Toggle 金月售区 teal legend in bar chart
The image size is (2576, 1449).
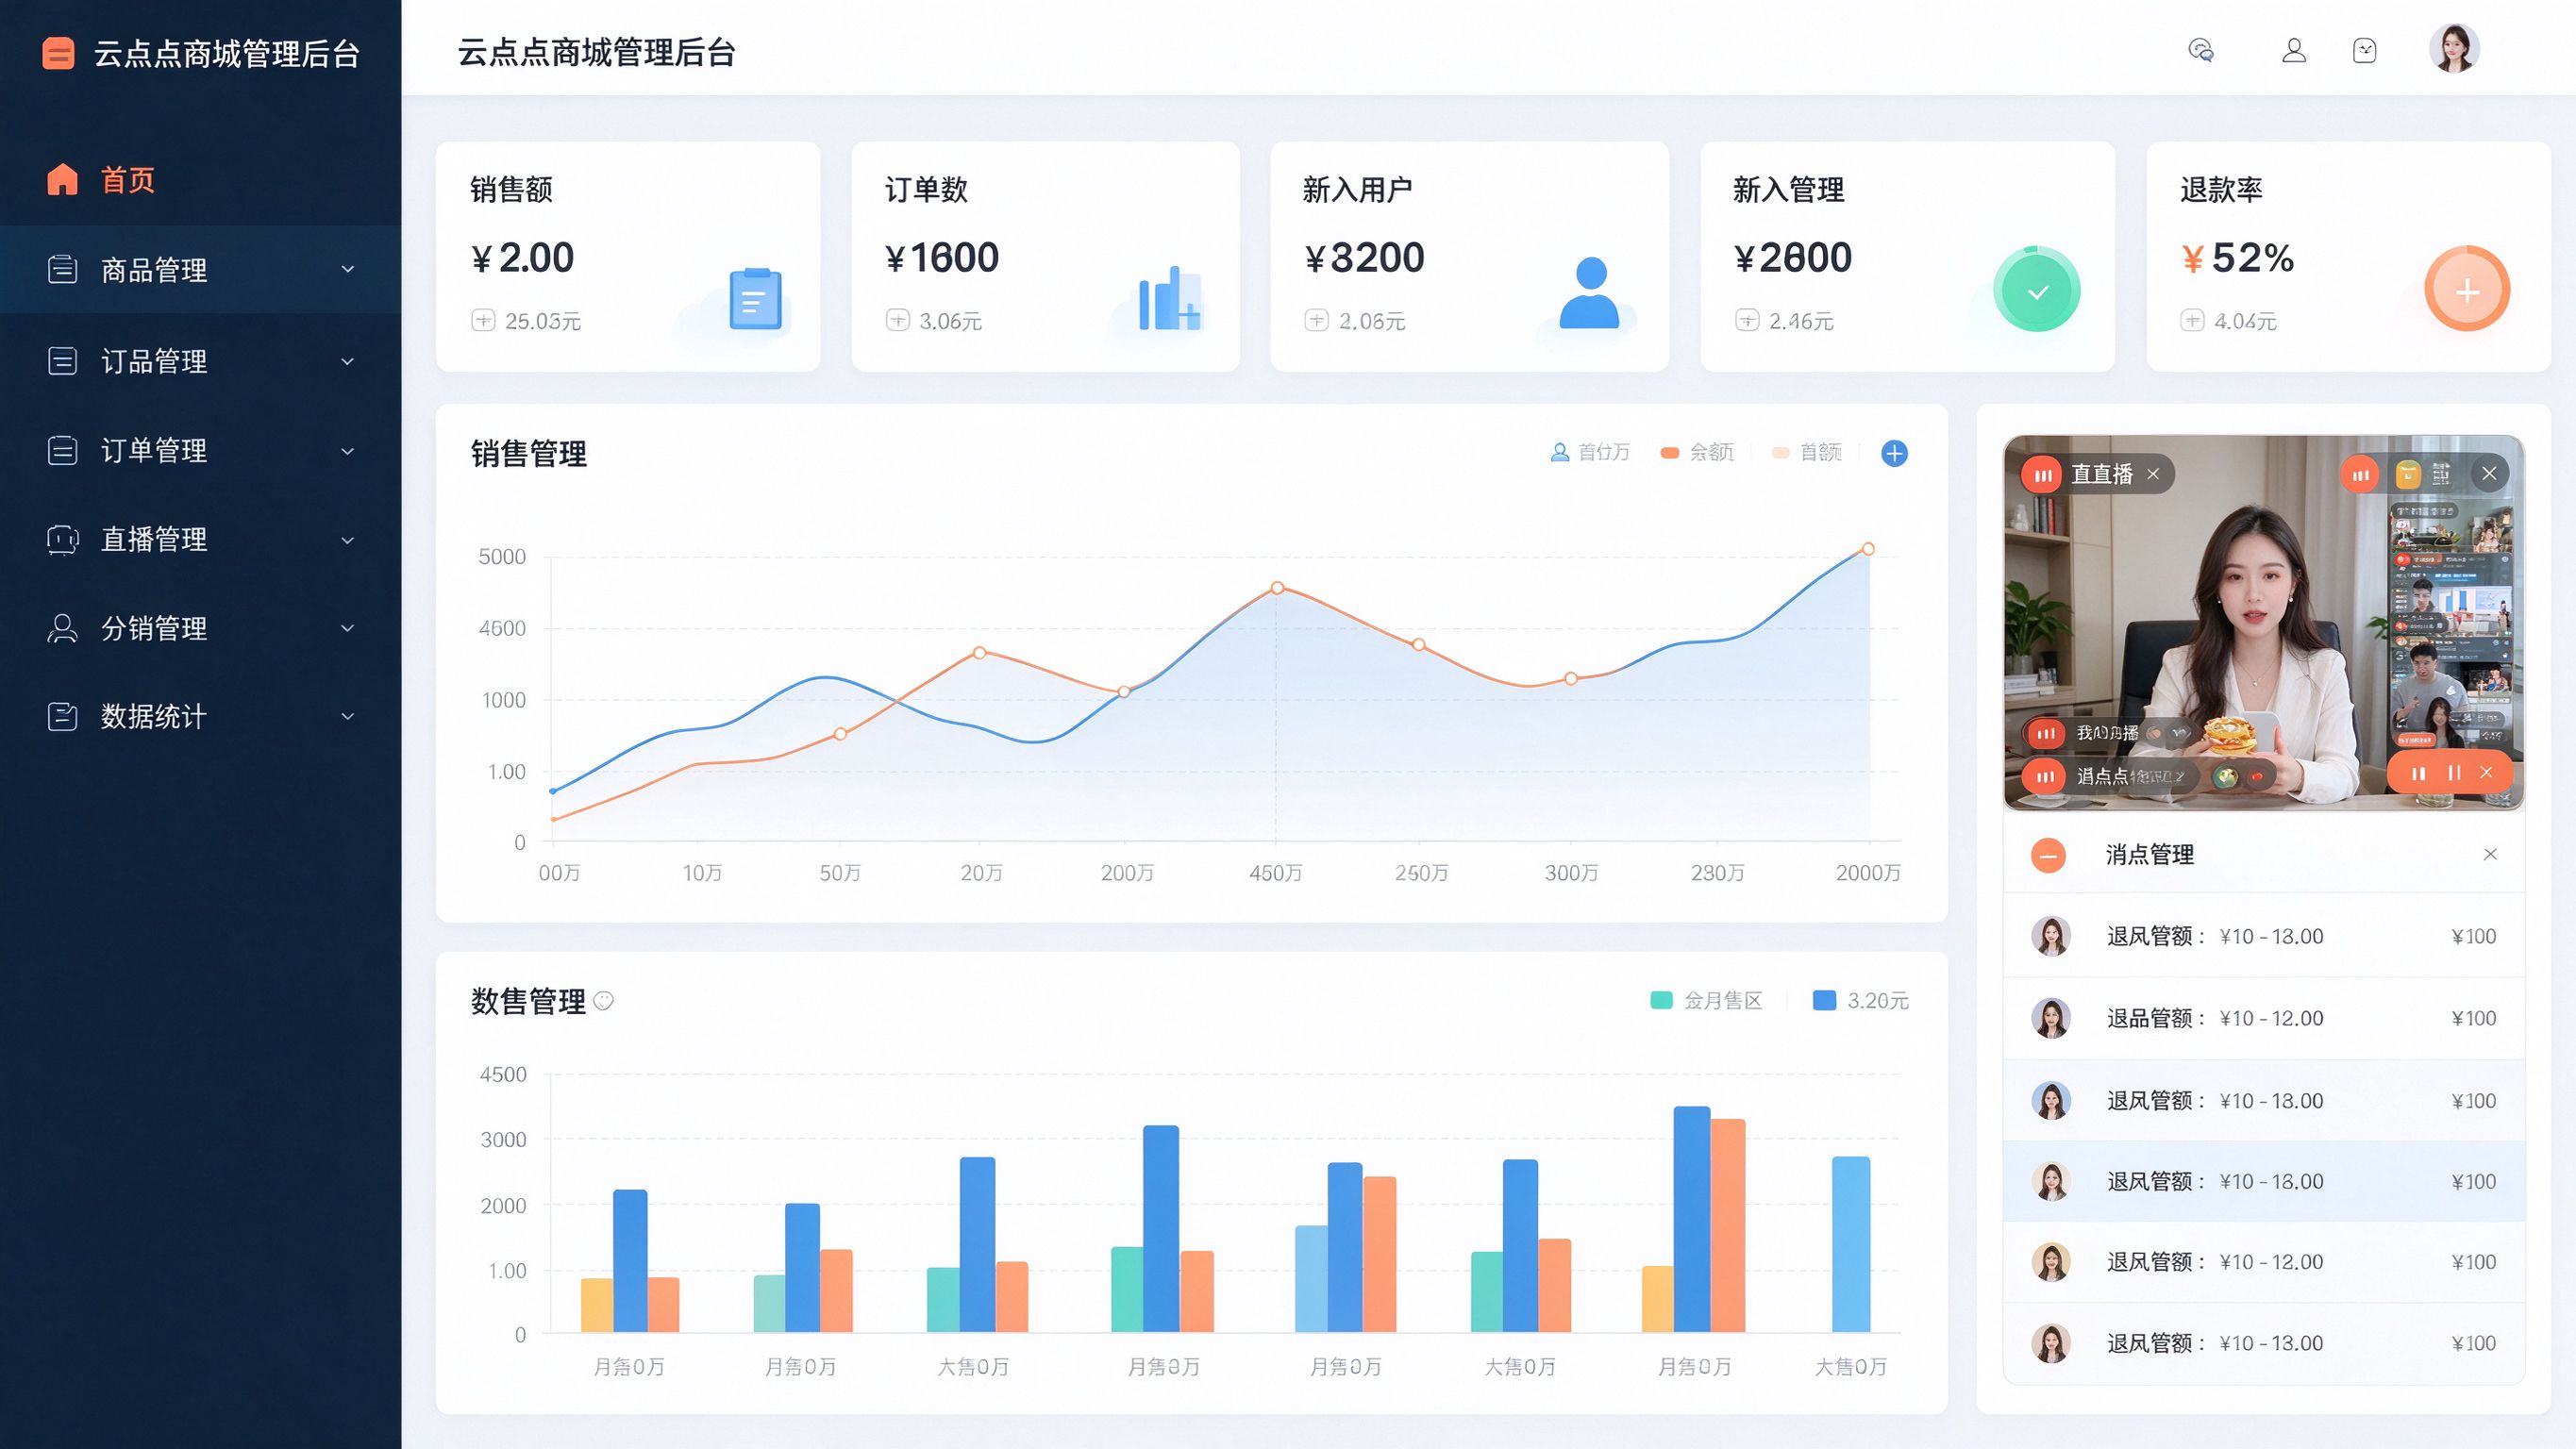pyautogui.click(x=1706, y=1000)
